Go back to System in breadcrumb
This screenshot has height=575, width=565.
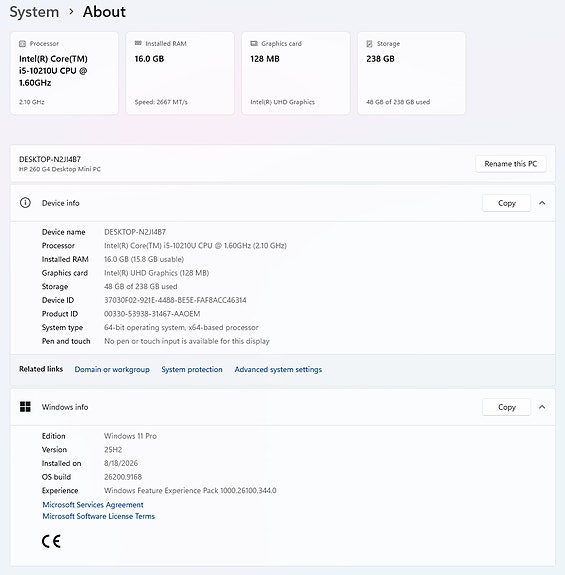point(34,12)
